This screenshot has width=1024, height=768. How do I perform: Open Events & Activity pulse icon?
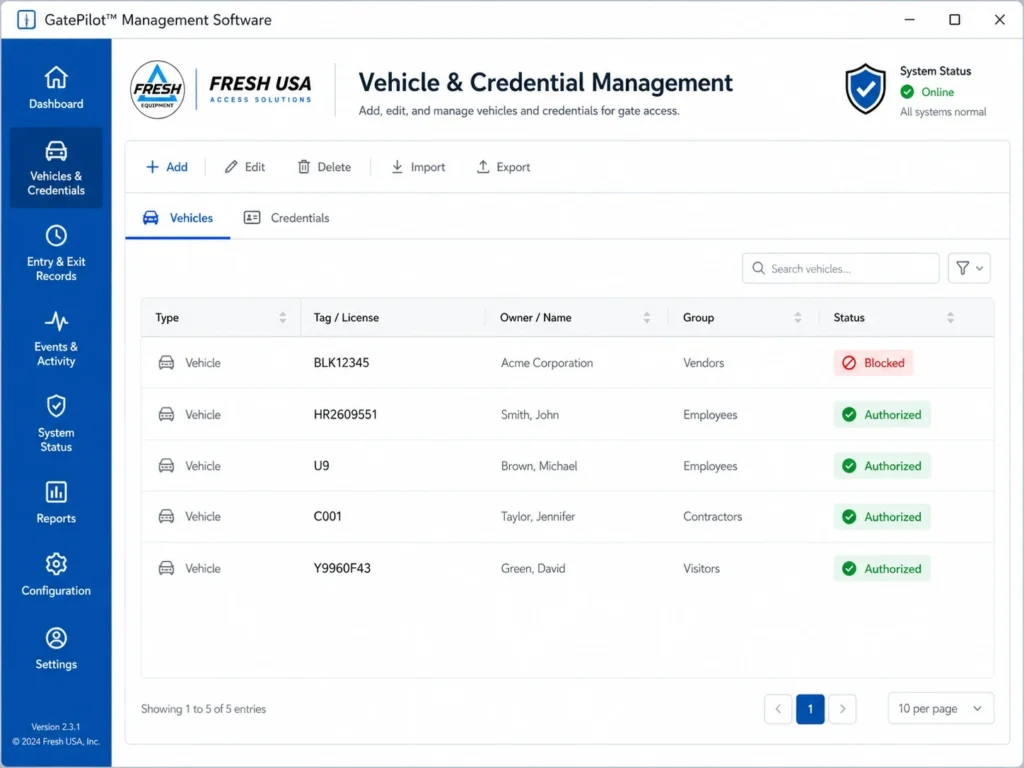[56, 321]
